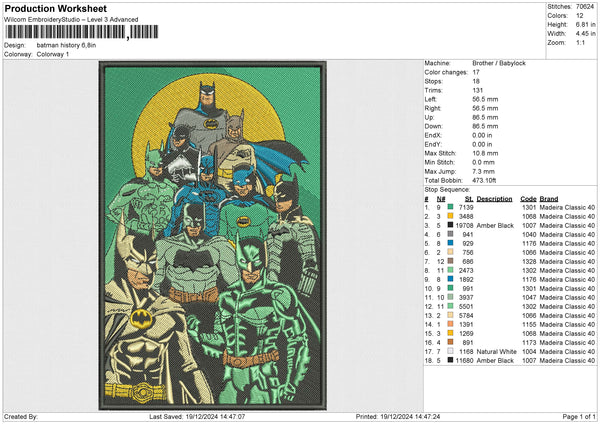The width and height of the screenshot is (600, 424).
Task: Select the blue swatch in stop row 5
Action: tap(450, 243)
